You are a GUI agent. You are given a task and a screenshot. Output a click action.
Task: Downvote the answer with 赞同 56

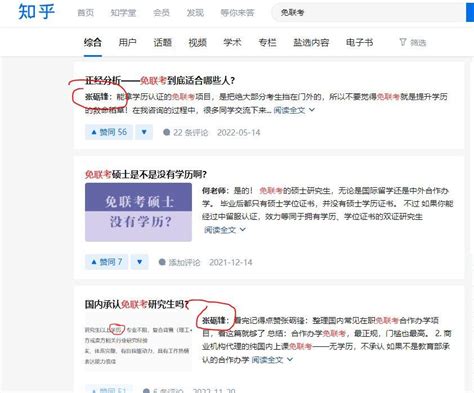144,132
